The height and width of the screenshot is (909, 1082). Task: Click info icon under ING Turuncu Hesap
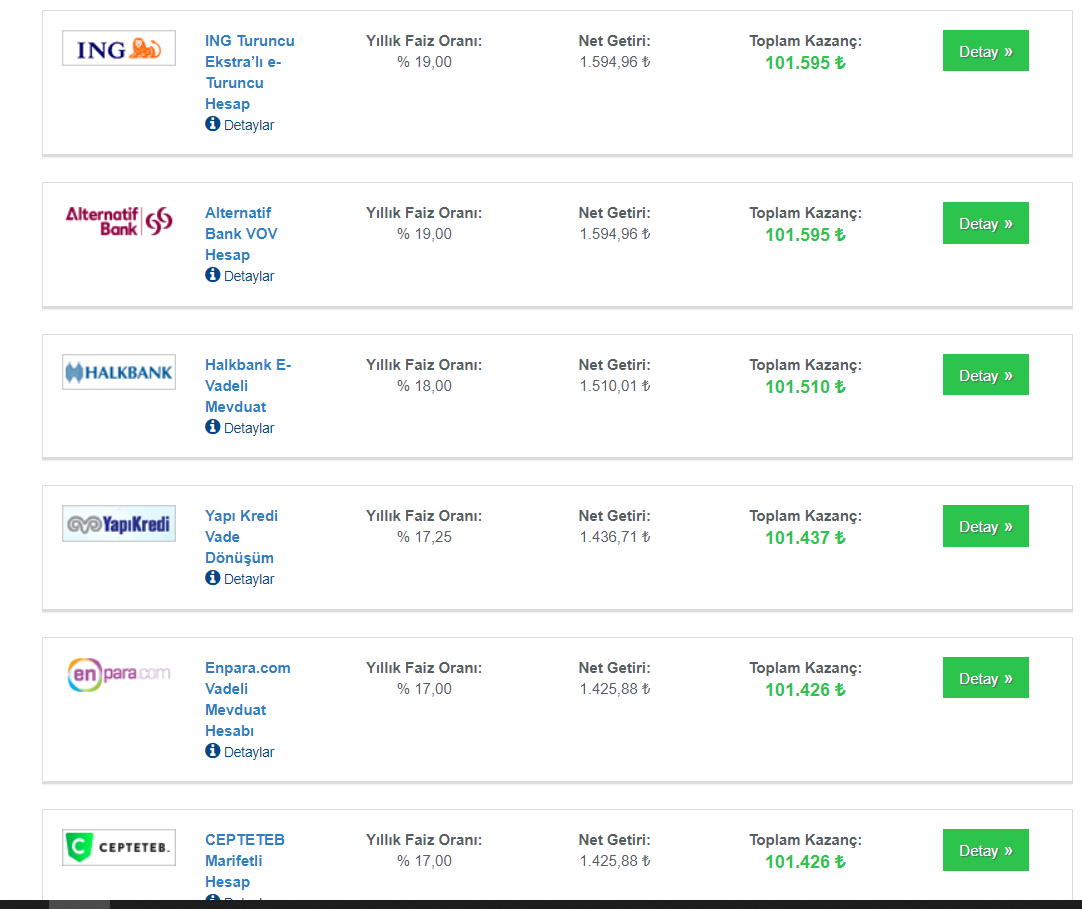(213, 124)
